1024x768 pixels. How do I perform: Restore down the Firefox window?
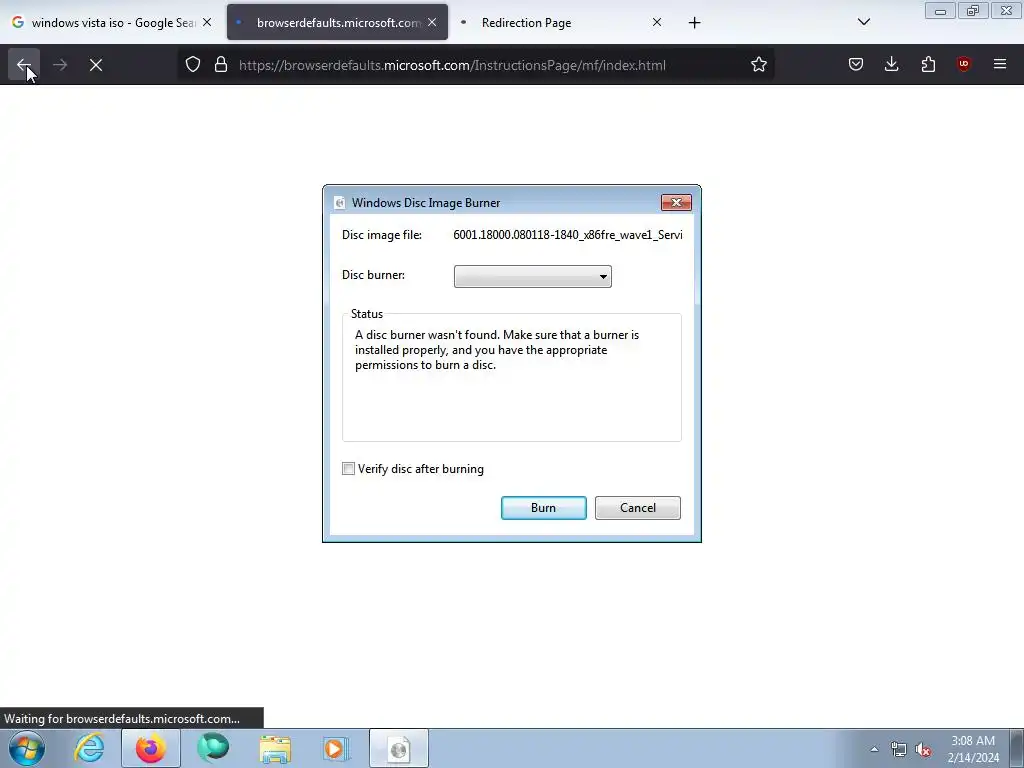click(973, 10)
